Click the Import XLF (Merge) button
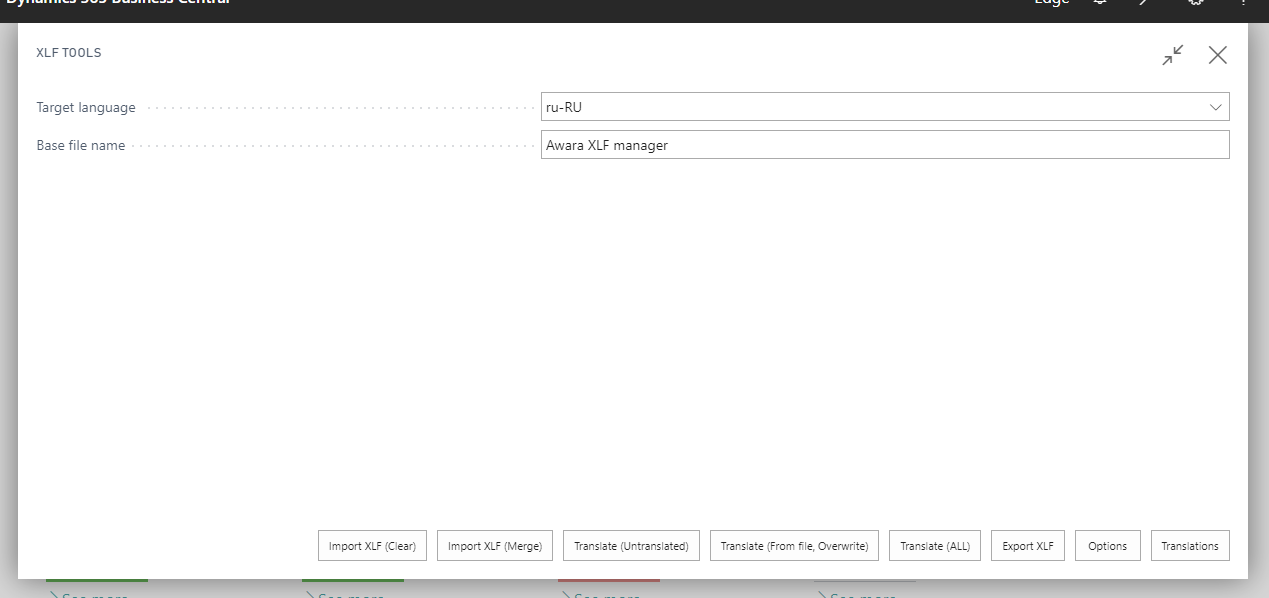This screenshot has width=1269, height=598. [495, 546]
